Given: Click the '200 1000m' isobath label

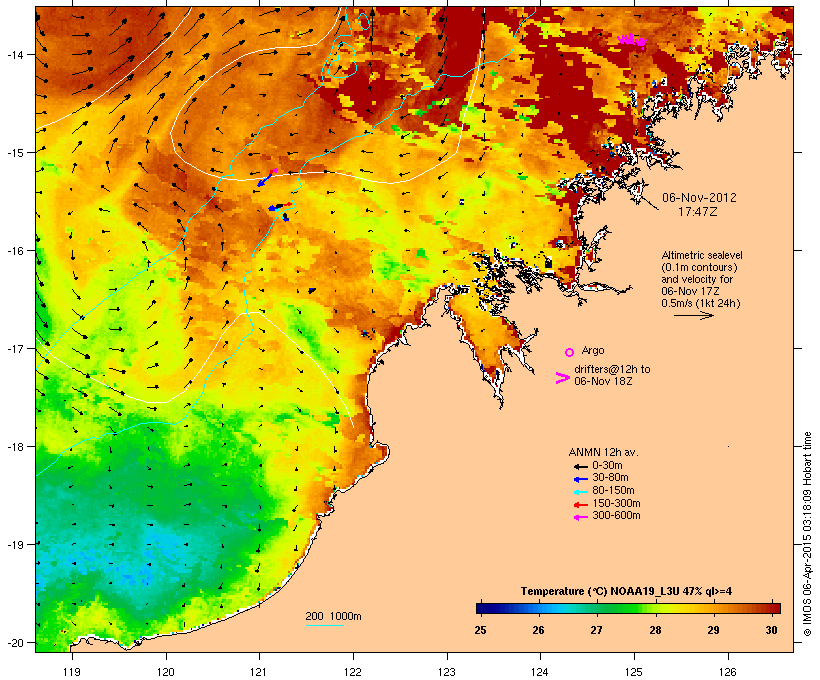Looking at the screenshot, I should coord(333,616).
